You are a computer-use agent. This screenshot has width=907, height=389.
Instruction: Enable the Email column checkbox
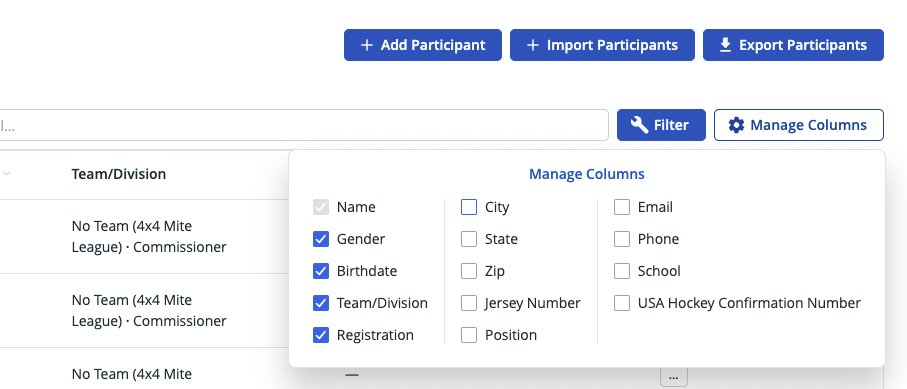tap(622, 207)
